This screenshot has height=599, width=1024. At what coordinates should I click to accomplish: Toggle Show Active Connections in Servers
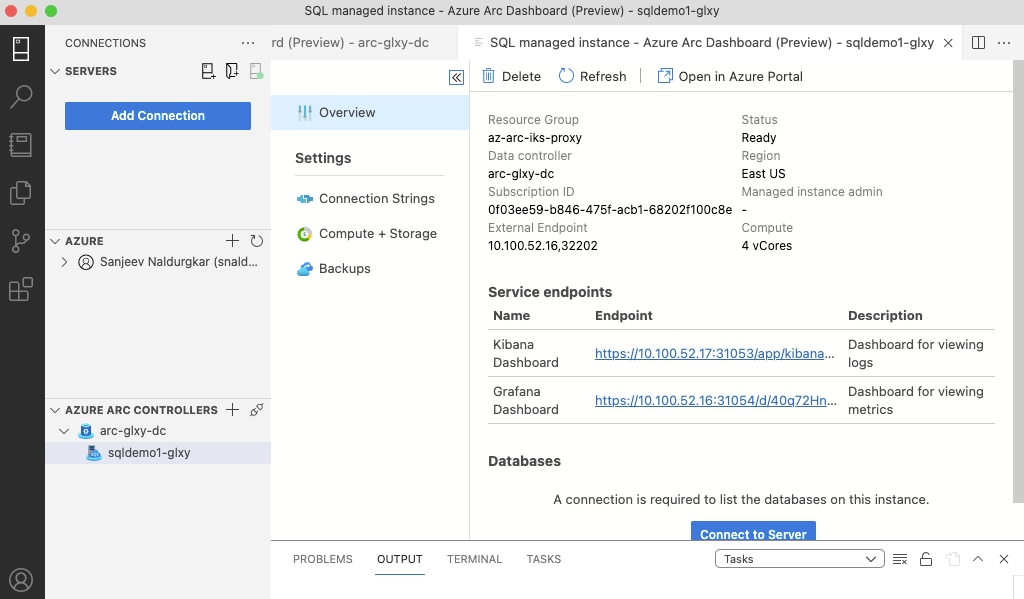257,71
